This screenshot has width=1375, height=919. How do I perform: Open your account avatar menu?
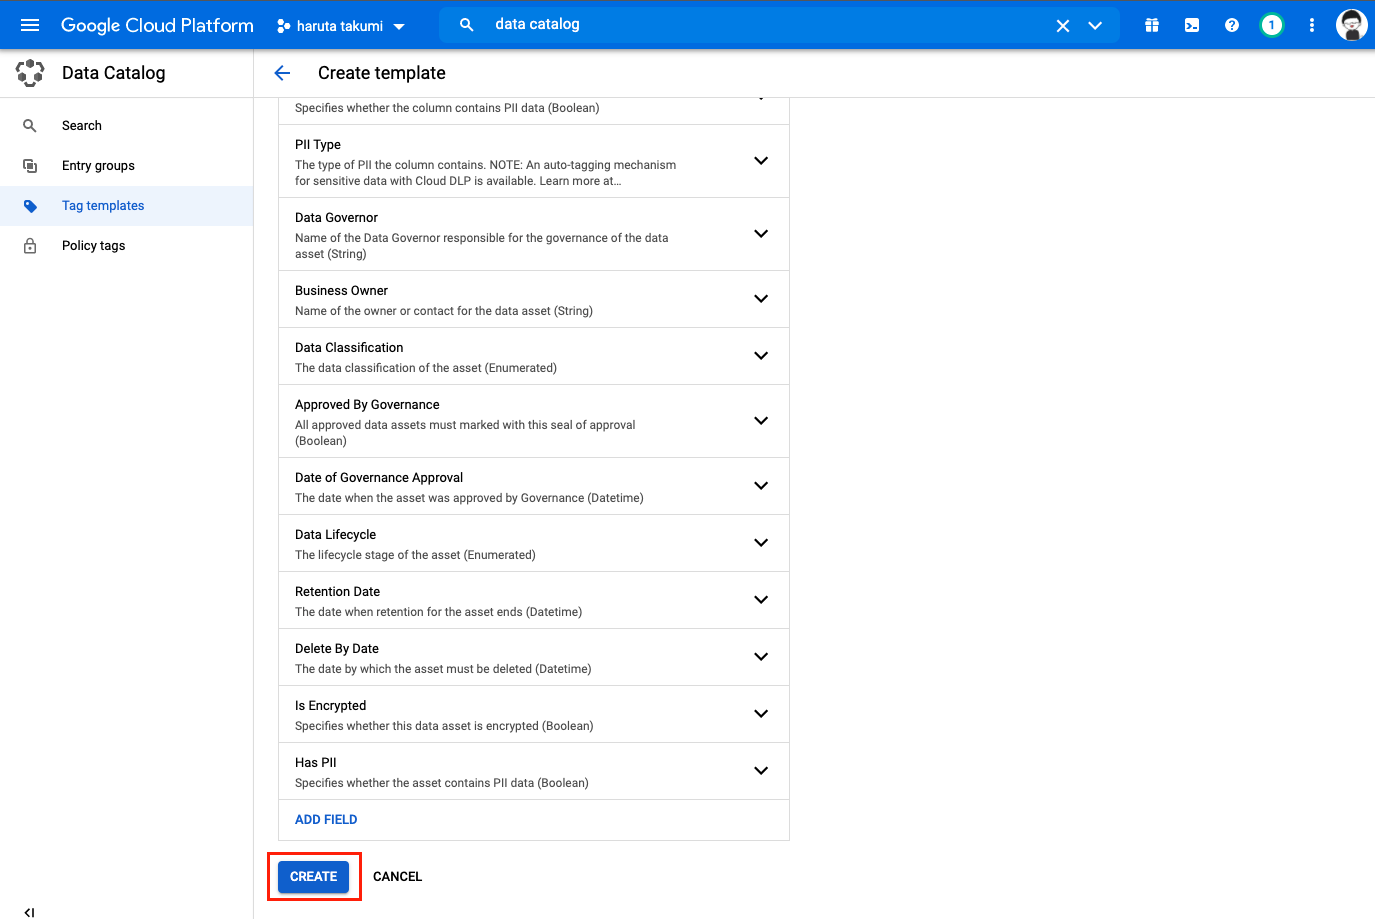coord(1351,24)
